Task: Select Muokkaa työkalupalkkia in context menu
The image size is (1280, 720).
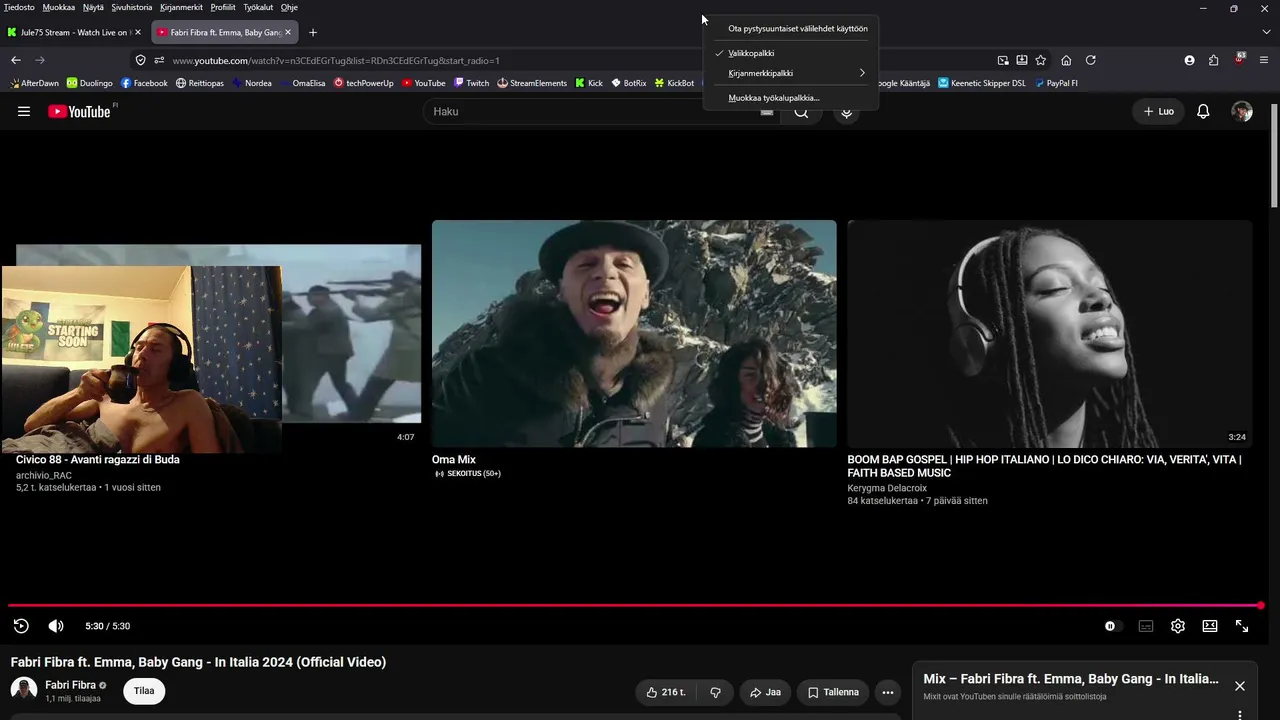Action: [791, 98]
